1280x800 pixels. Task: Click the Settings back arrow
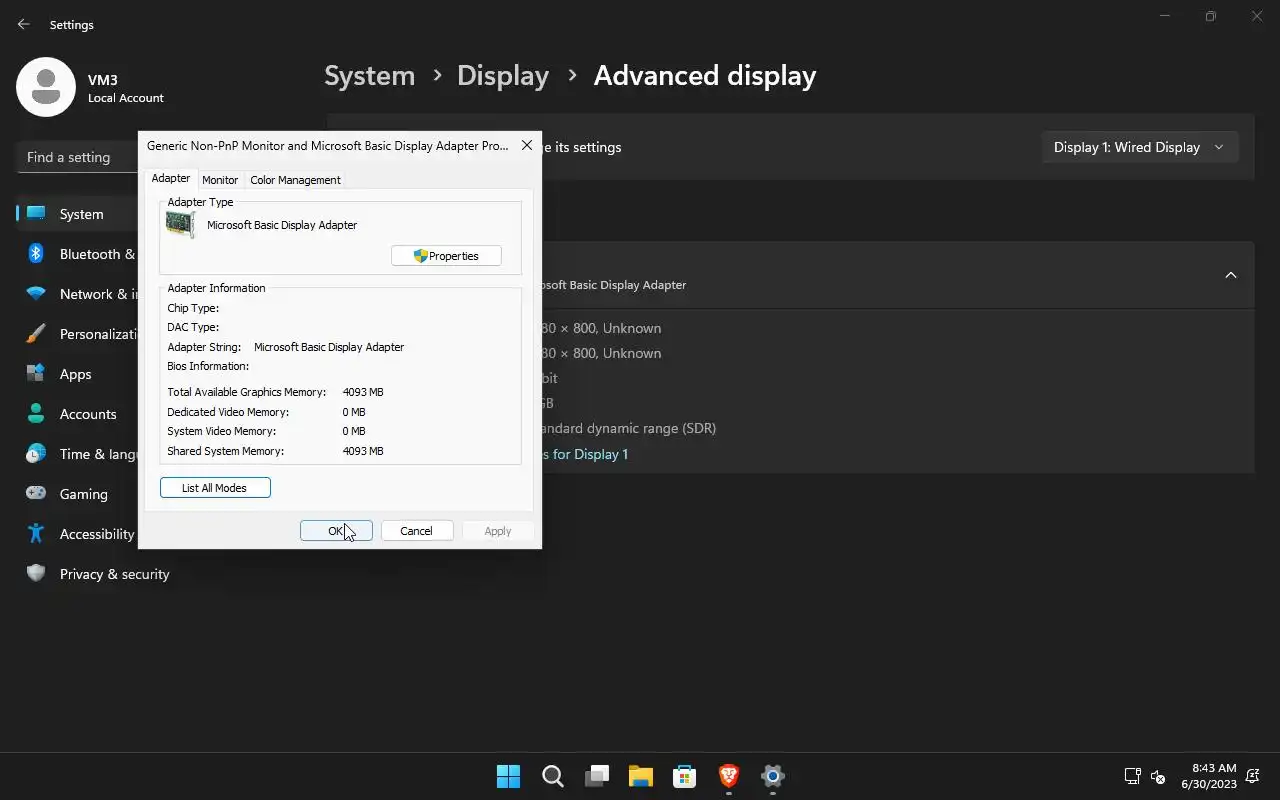(23, 24)
